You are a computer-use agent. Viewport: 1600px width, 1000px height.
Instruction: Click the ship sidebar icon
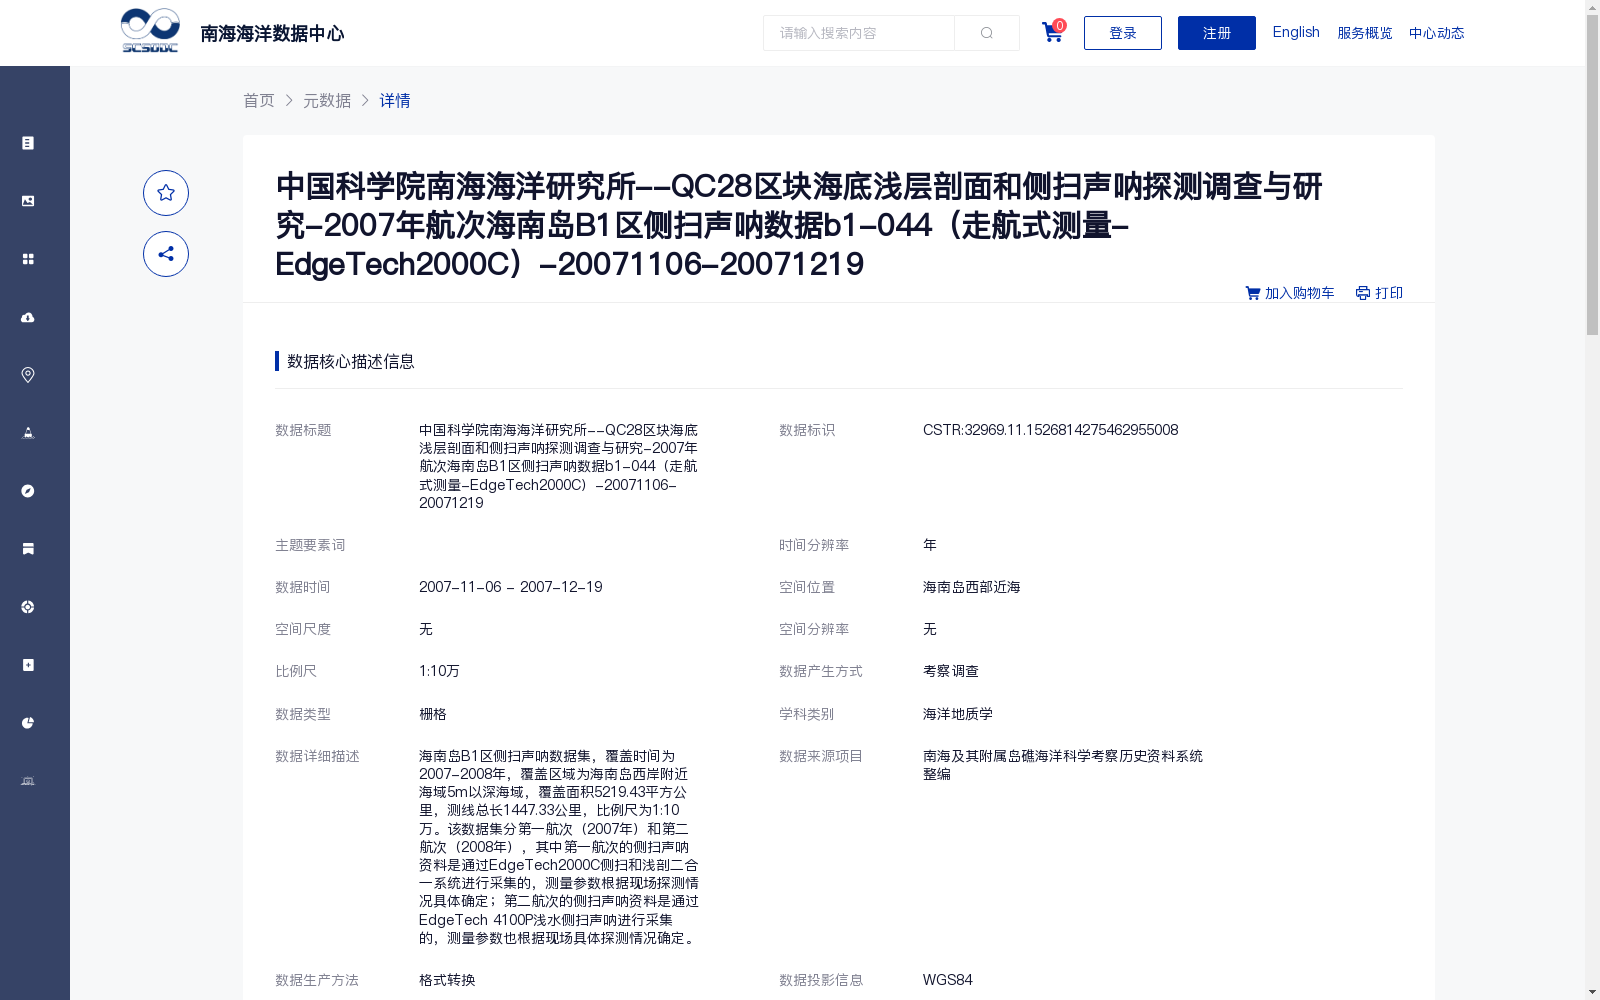28,433
